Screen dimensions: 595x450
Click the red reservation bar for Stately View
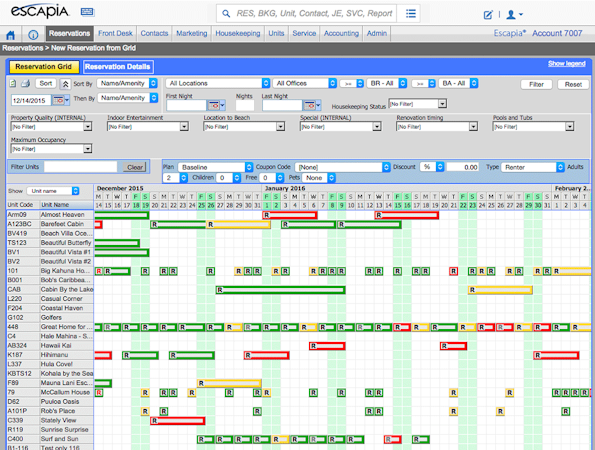(178, 421)
